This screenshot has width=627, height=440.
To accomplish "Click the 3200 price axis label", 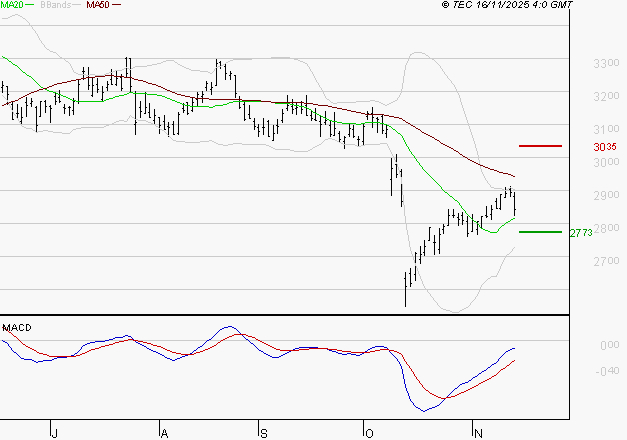I will [606, 96].
